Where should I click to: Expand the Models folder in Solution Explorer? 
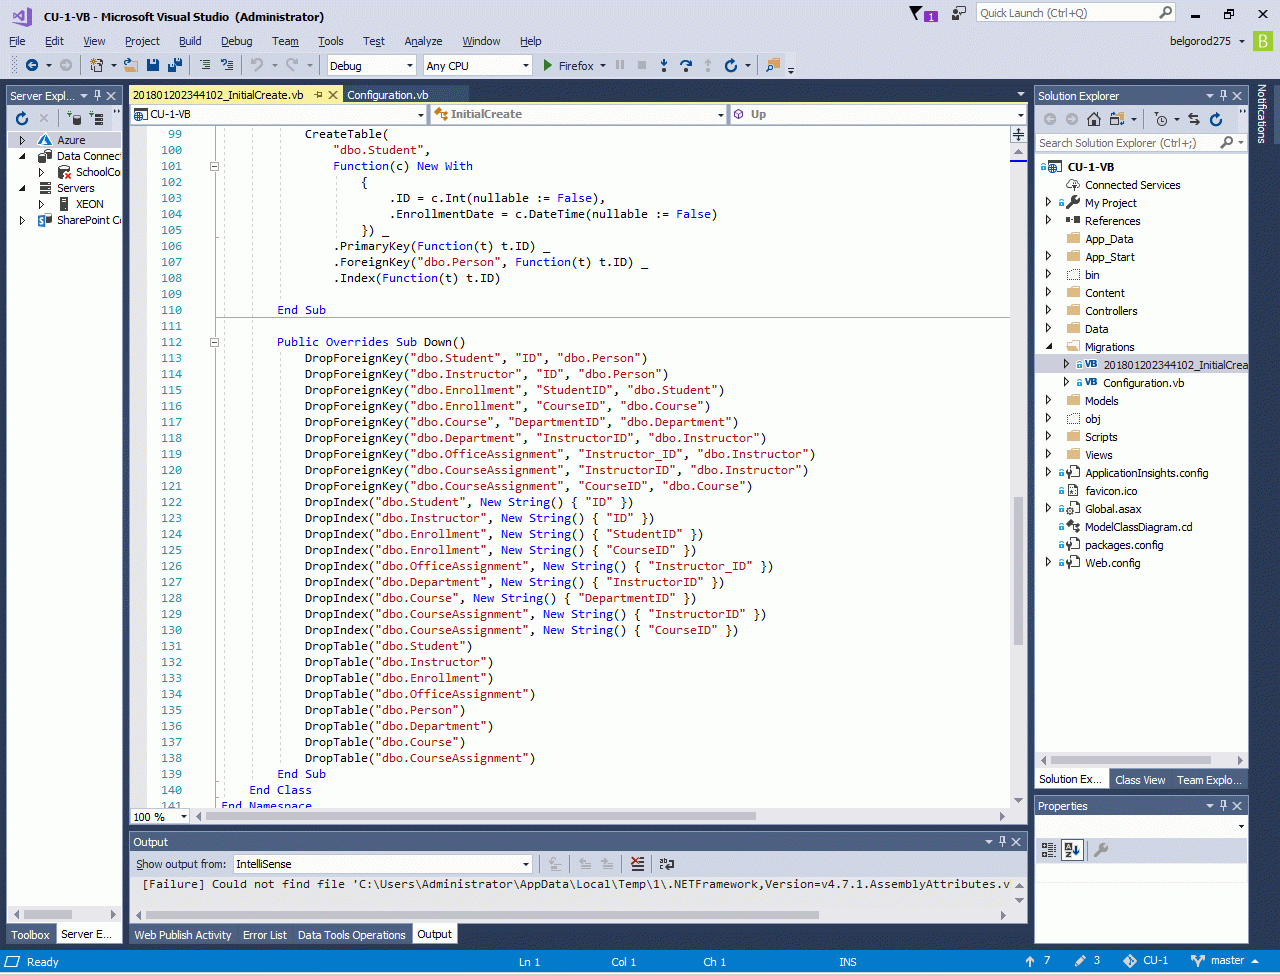pyautogui.click(x=1048, y=401)
